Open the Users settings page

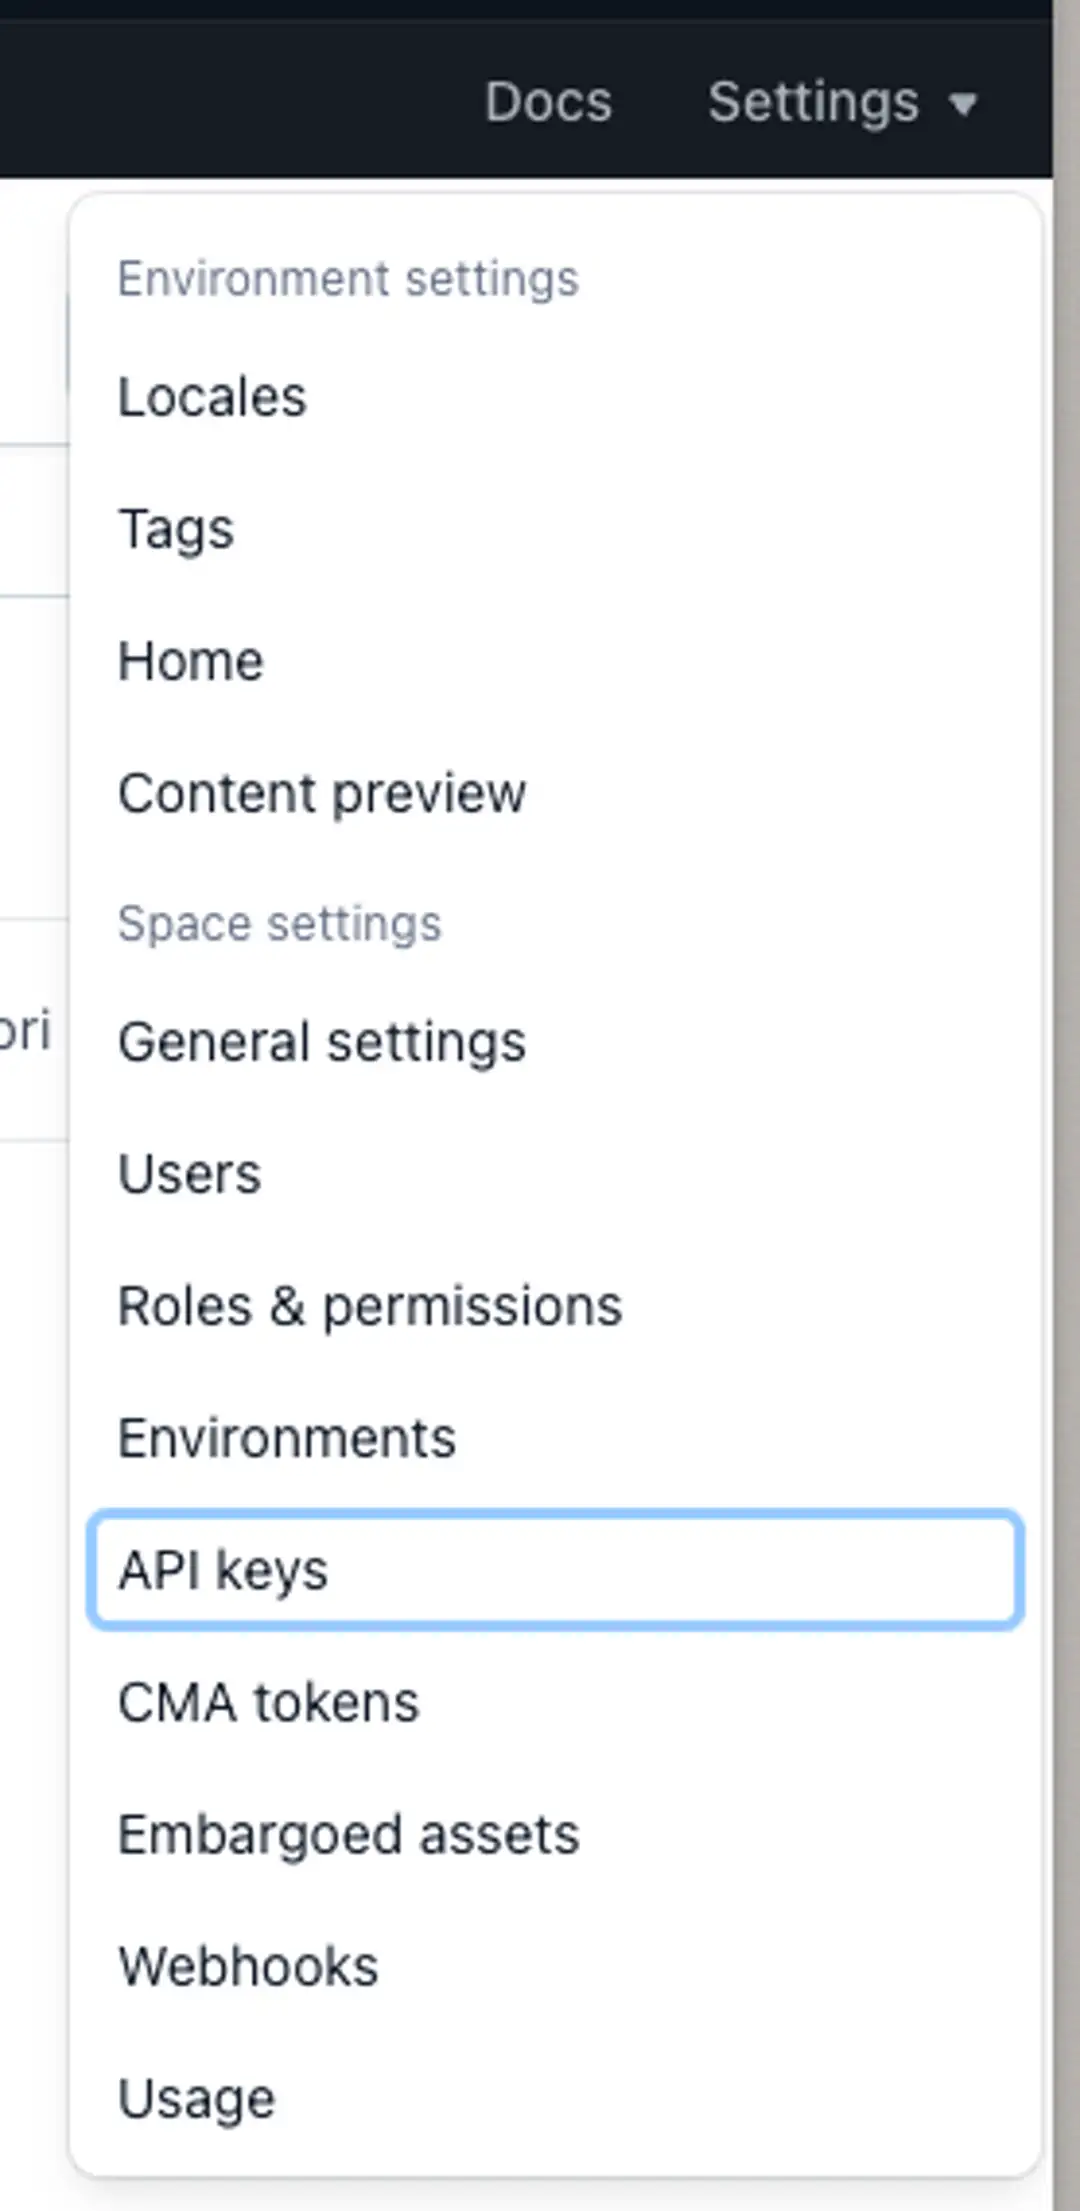pos(189,1174)
